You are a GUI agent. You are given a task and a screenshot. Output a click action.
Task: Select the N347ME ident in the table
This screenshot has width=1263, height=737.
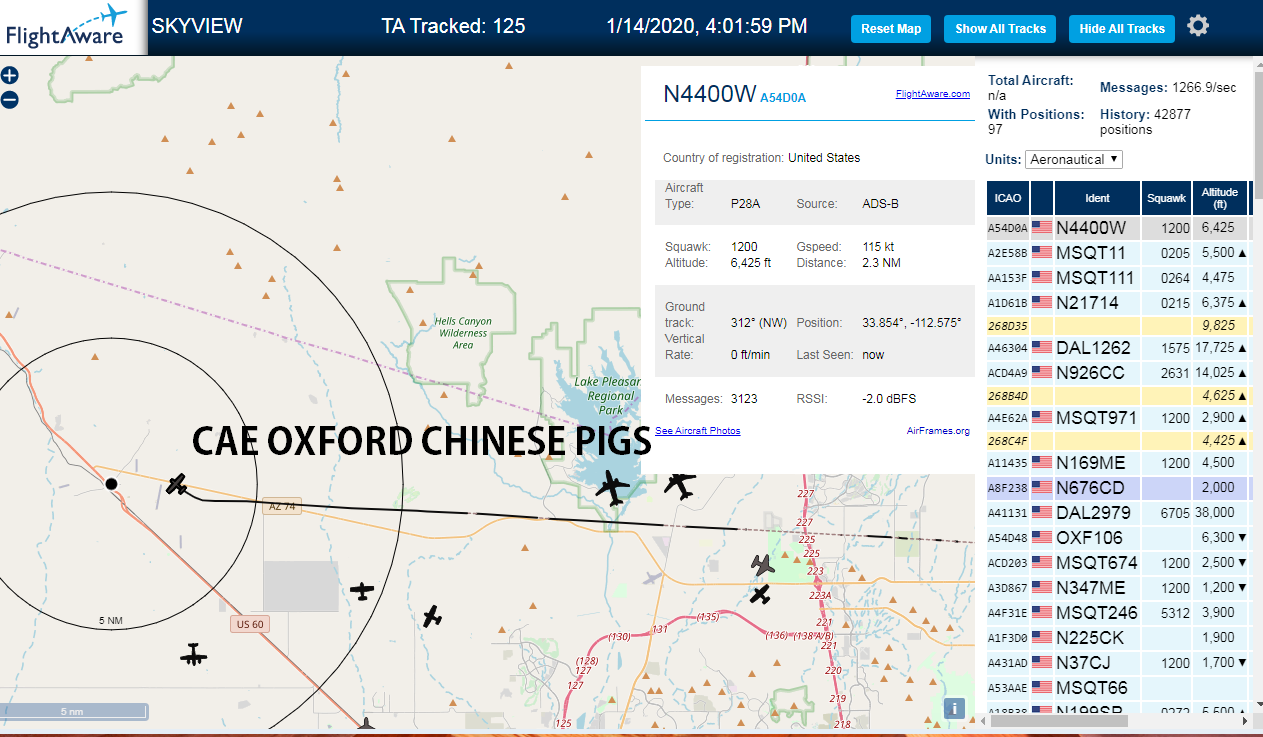coord(1090,588)
